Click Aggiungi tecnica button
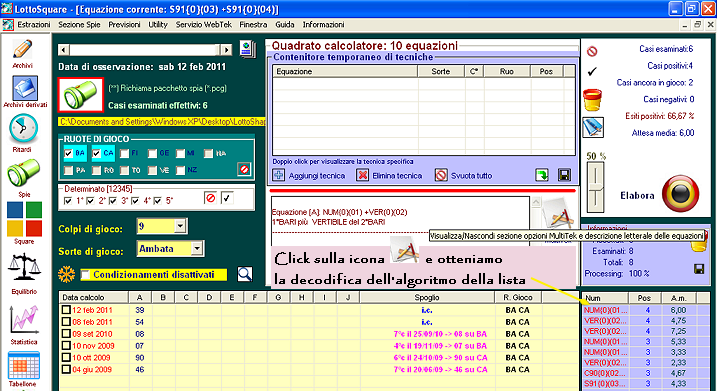The image size is (717, 391). tap(310, 176)
